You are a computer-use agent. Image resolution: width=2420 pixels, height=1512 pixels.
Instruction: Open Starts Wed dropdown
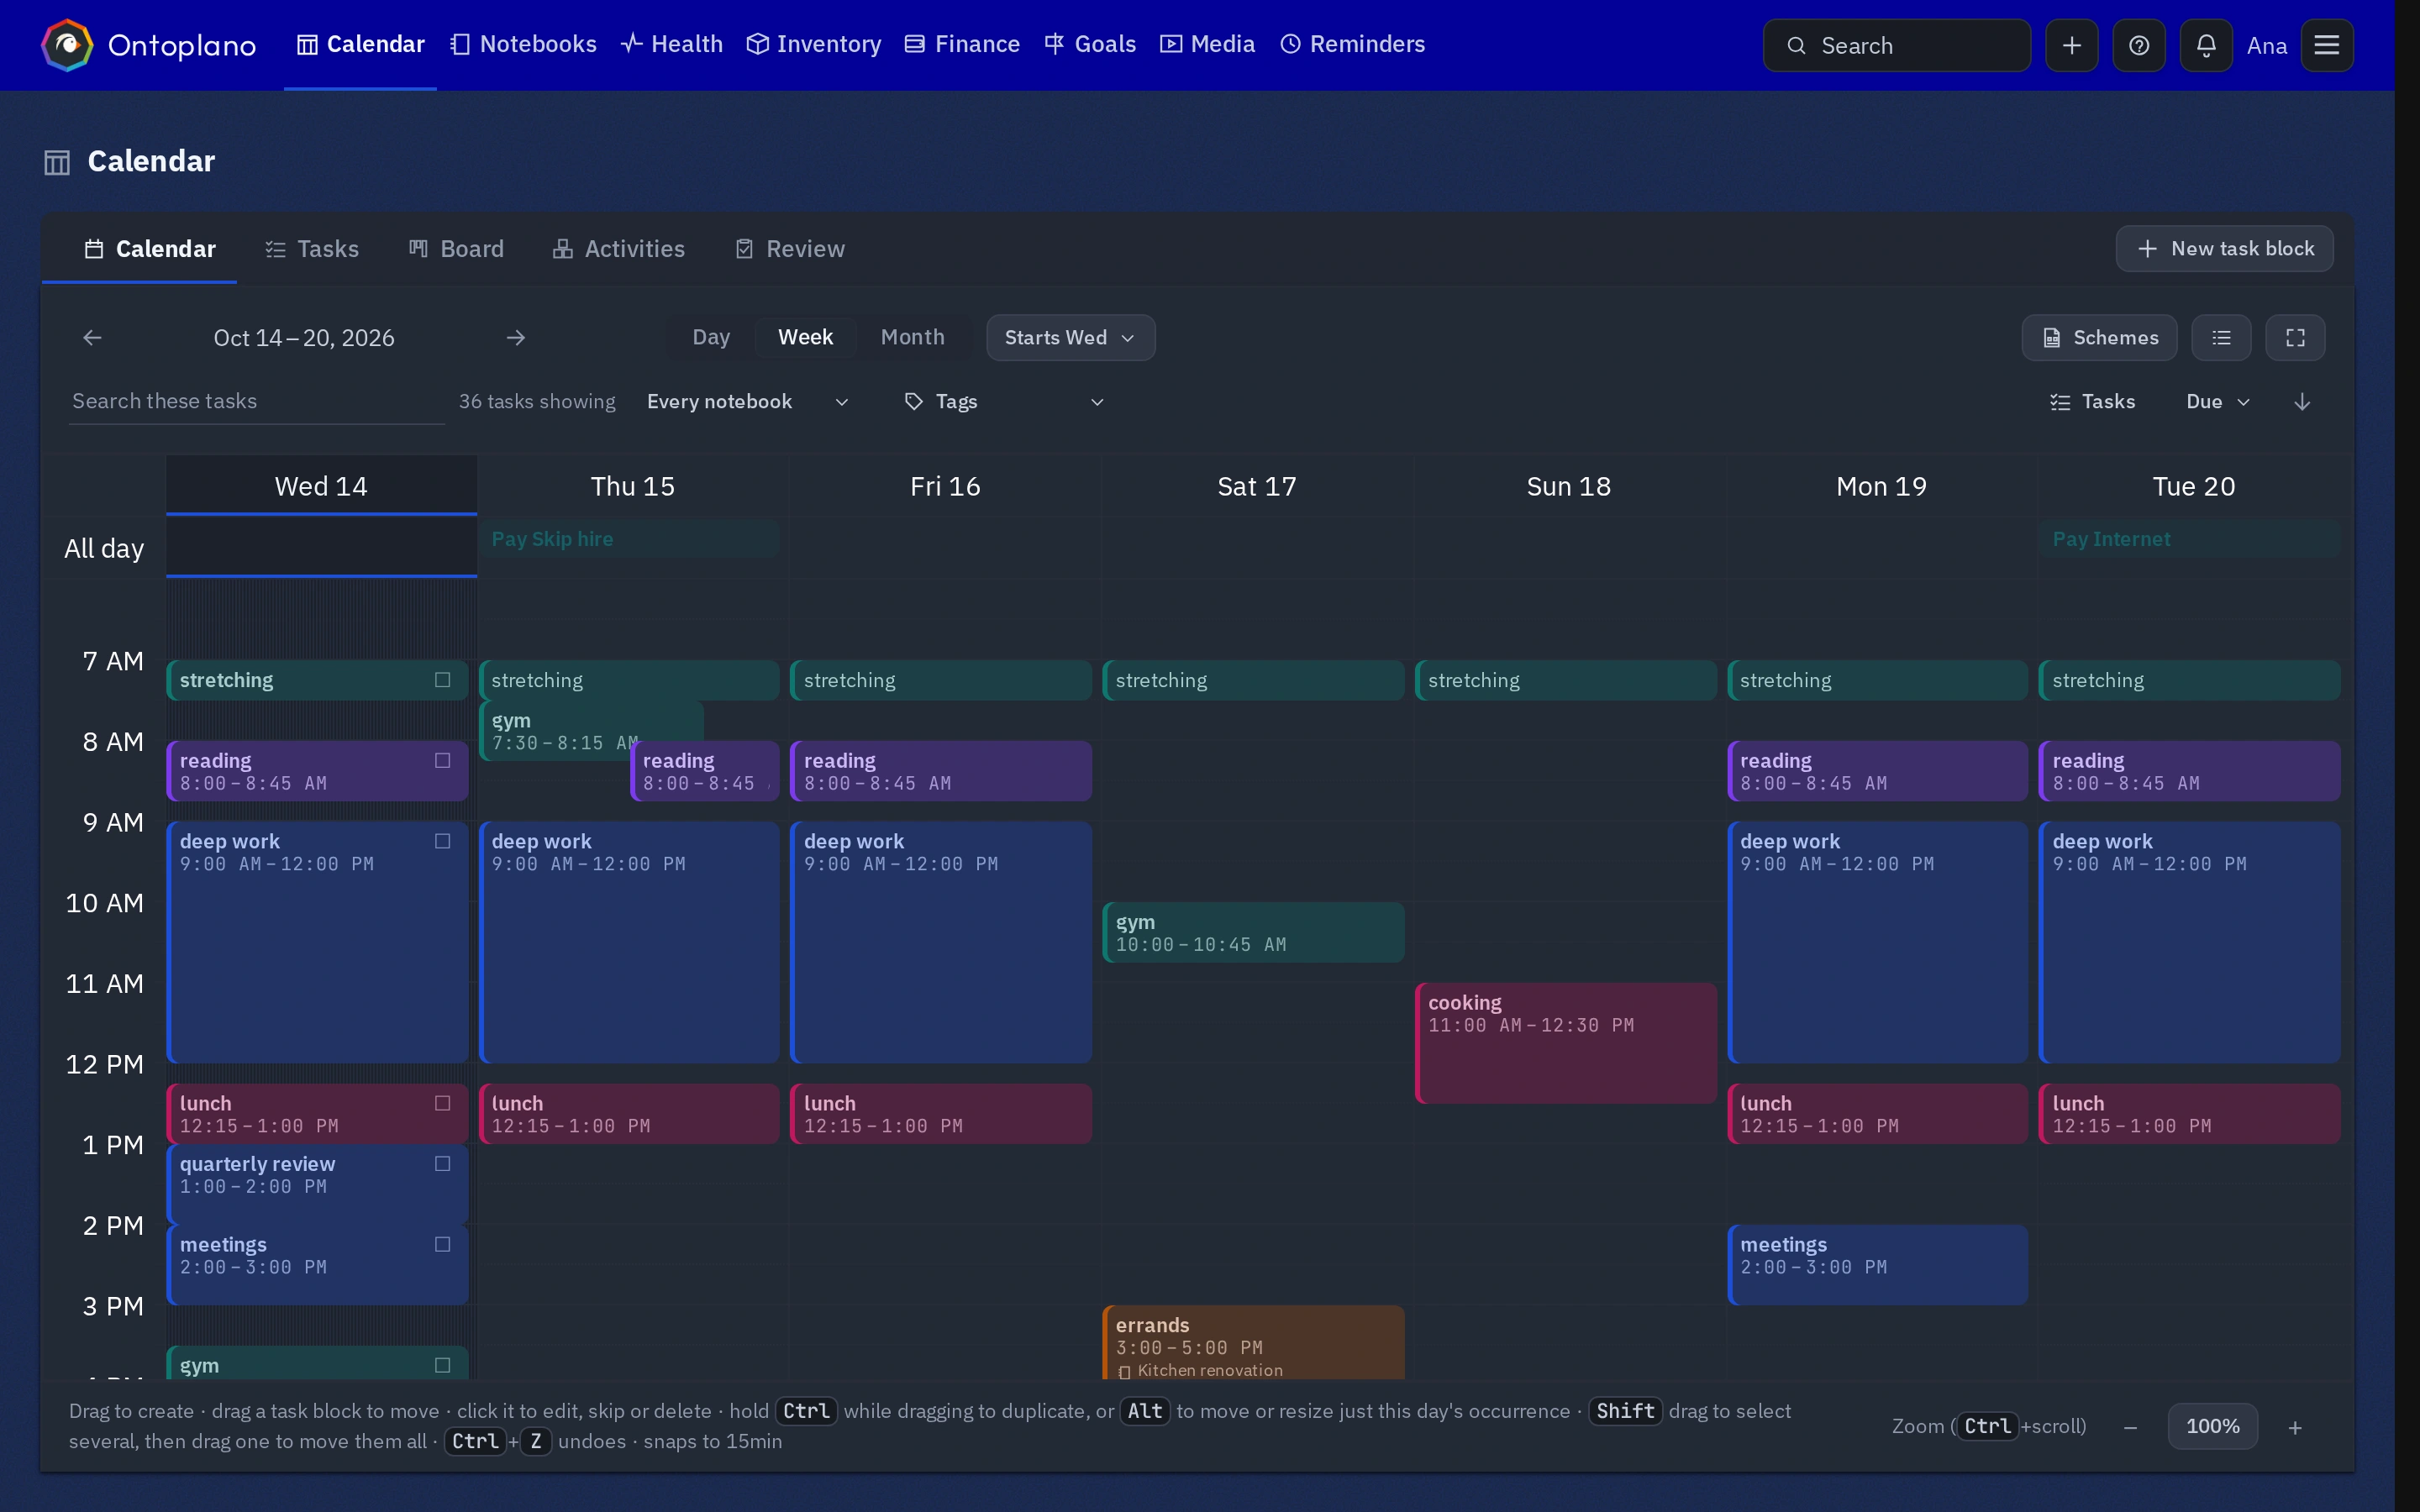(x=1070, y=338)
